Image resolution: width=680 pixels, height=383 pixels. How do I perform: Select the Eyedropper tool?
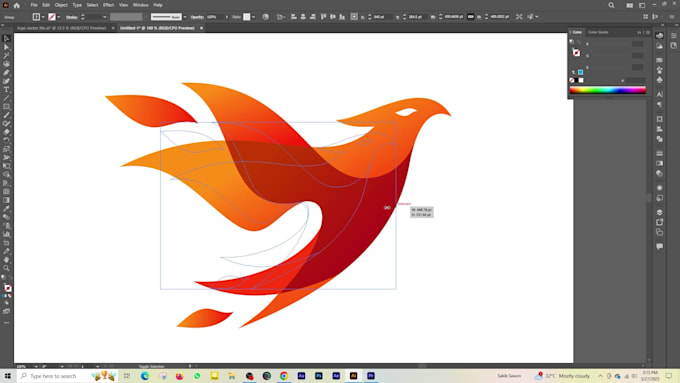tap(6, 209)
